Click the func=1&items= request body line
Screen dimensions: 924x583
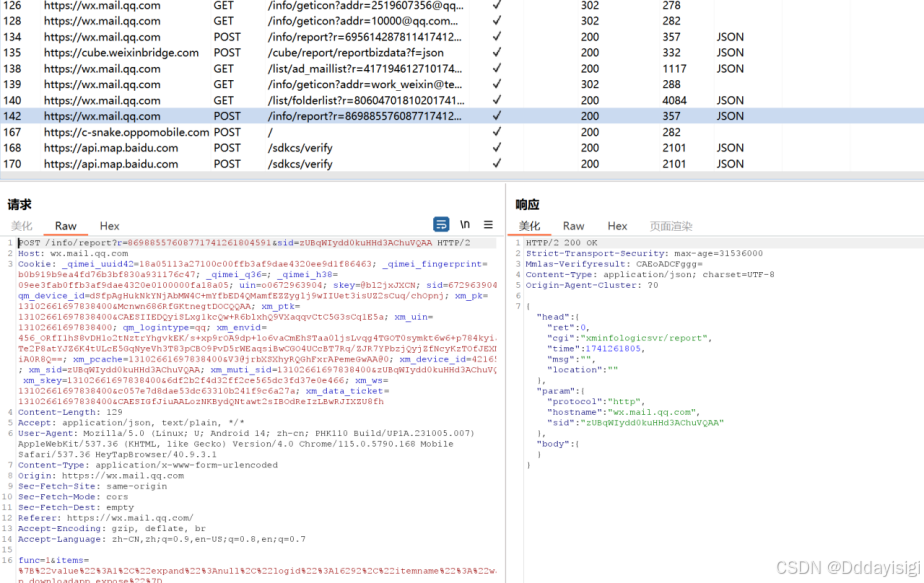54,560
